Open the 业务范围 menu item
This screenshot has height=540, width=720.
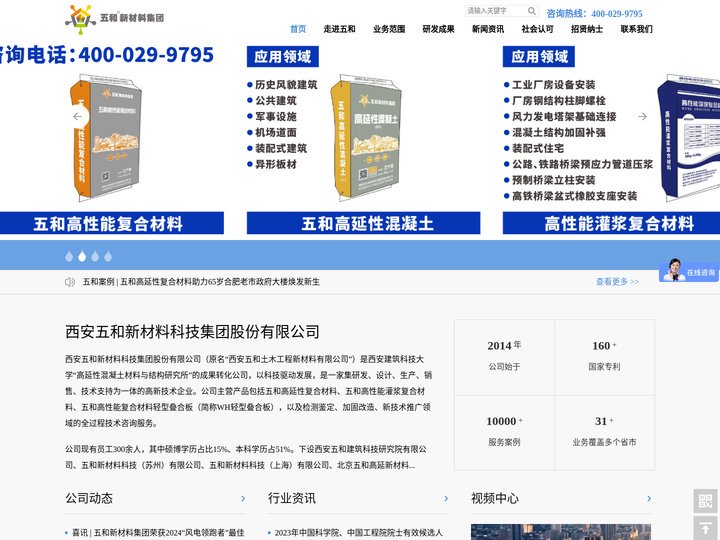[x=389, y=29]
